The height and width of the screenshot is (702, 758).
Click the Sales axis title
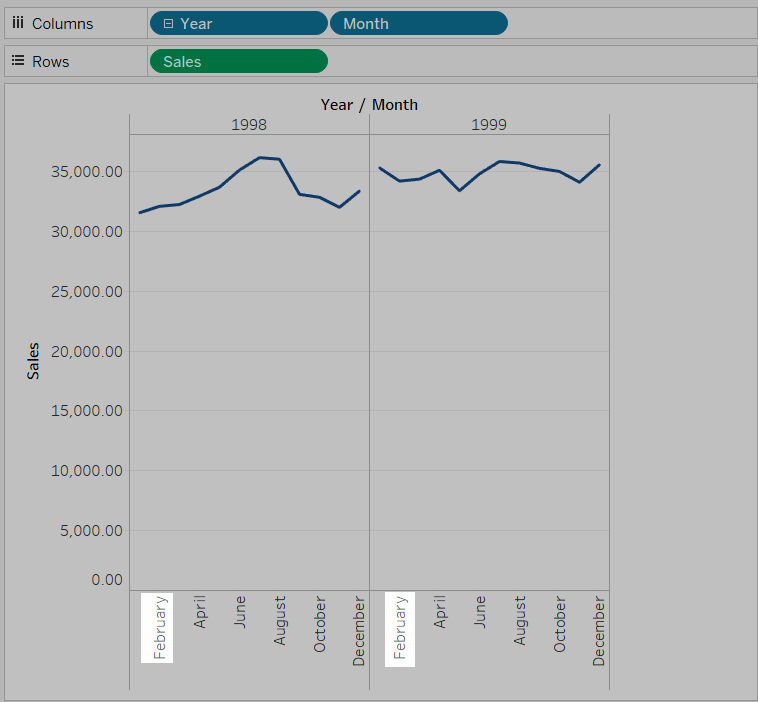tap(34, 360)
